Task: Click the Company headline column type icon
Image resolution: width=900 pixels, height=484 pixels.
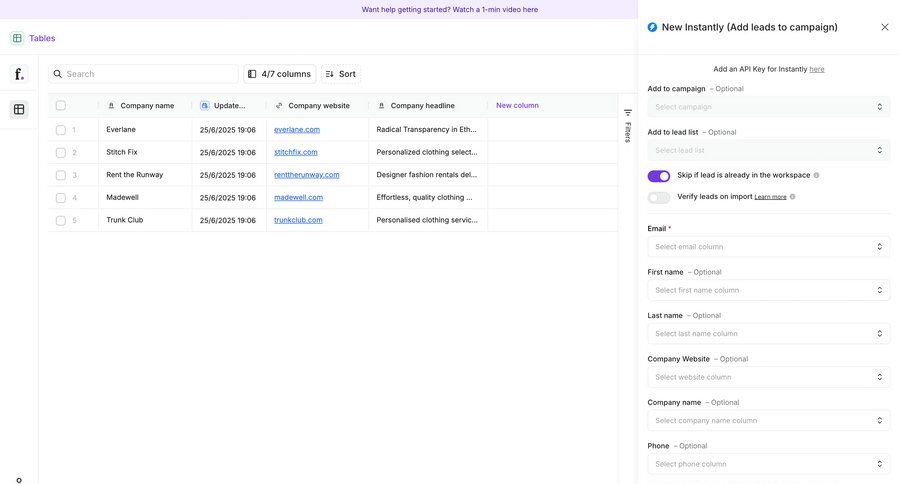Action: (382, 106)
